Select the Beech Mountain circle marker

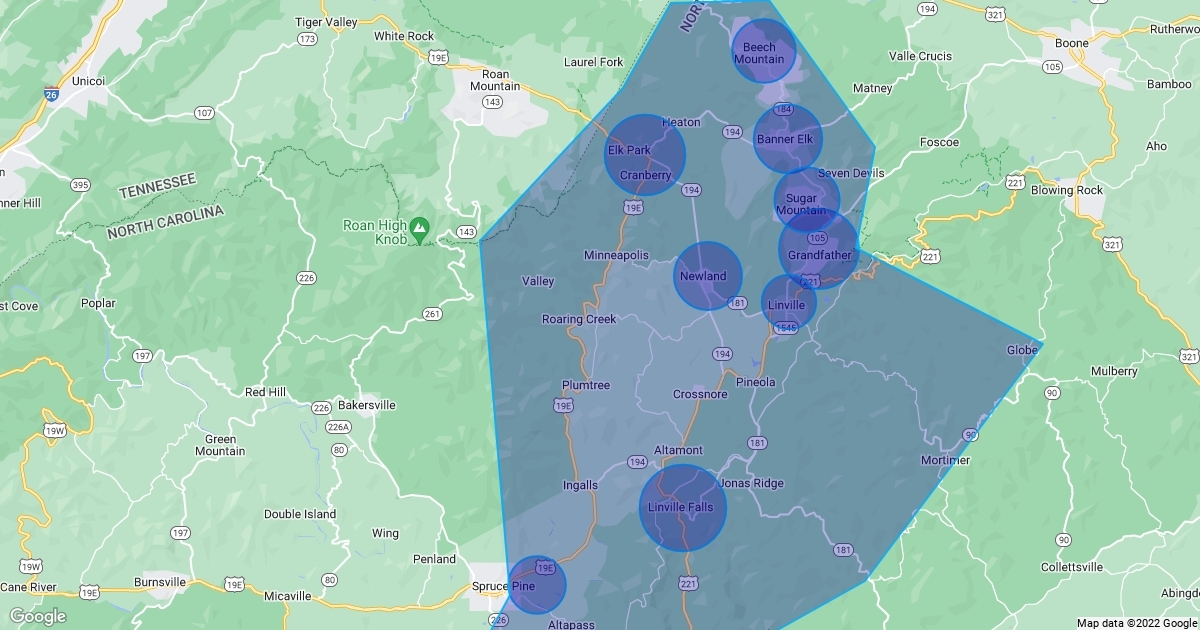click(x=764, y=50)
